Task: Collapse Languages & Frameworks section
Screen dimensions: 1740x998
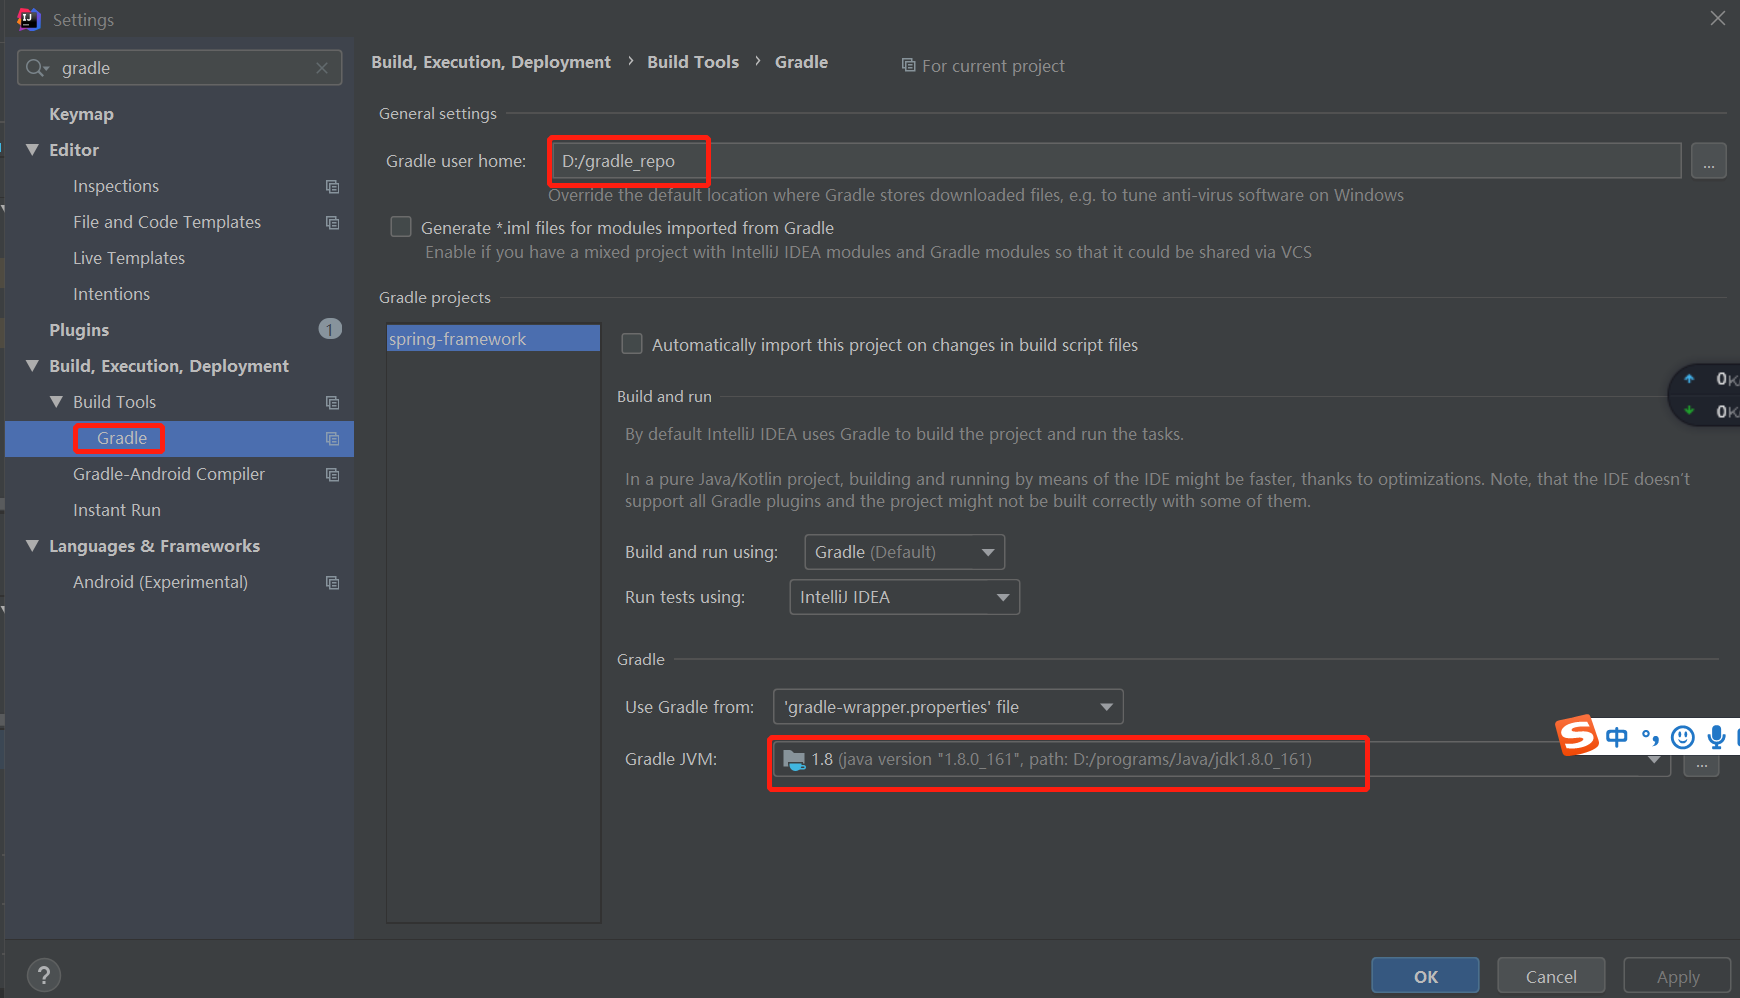Action: [32, 546]
